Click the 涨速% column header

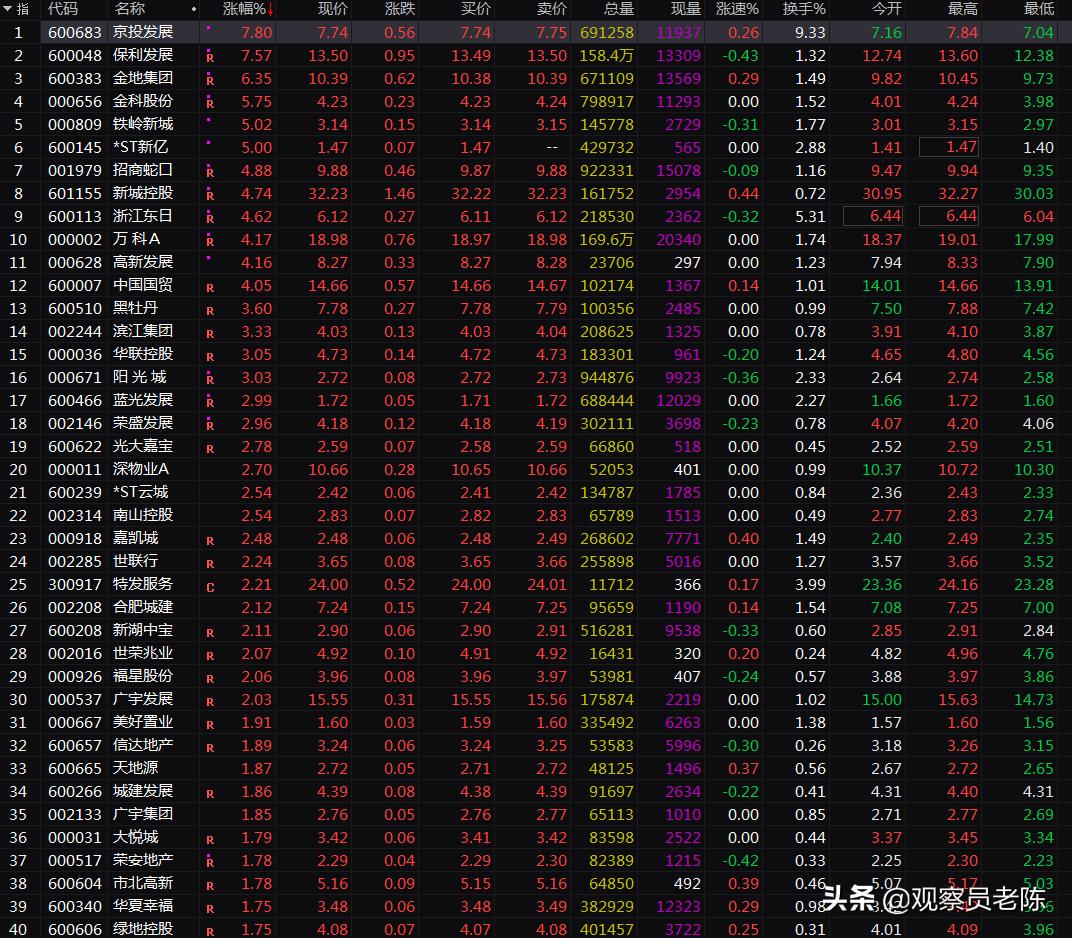737,9
